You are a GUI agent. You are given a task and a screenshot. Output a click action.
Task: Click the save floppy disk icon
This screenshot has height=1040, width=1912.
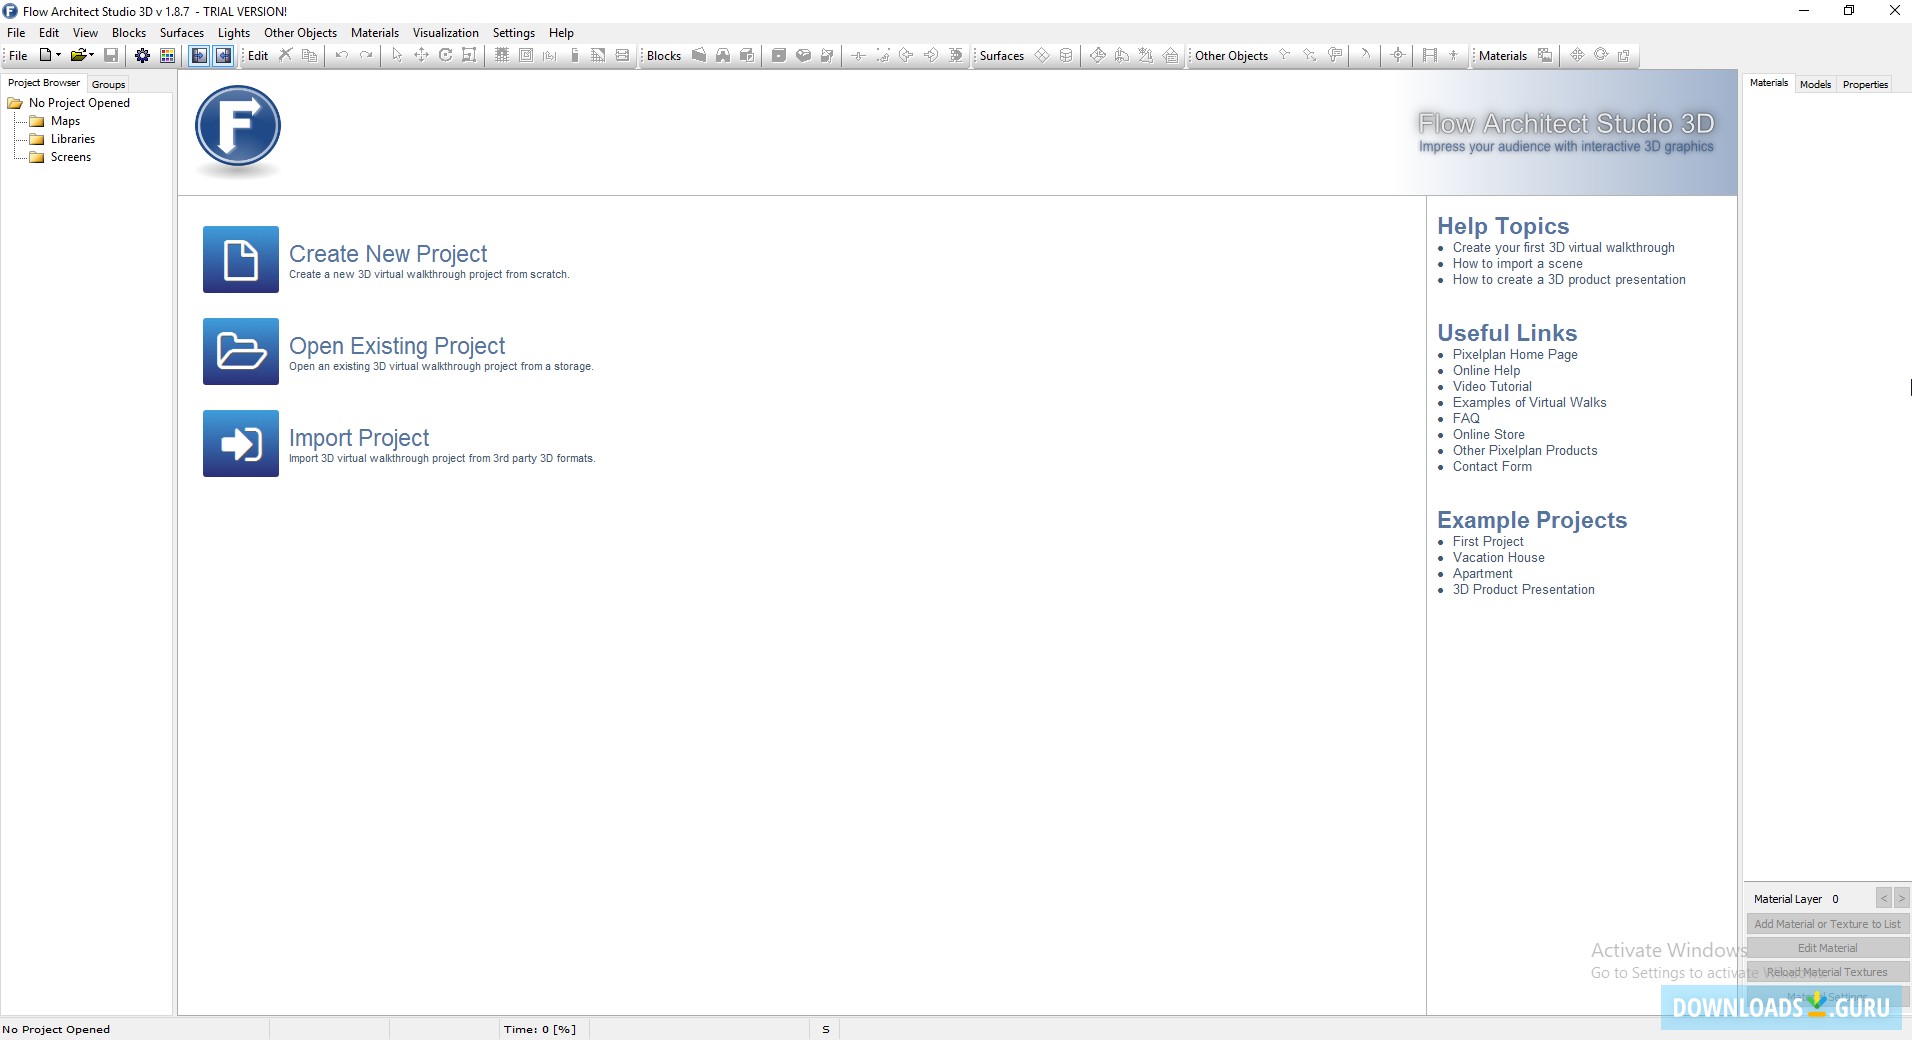(111, 55)
